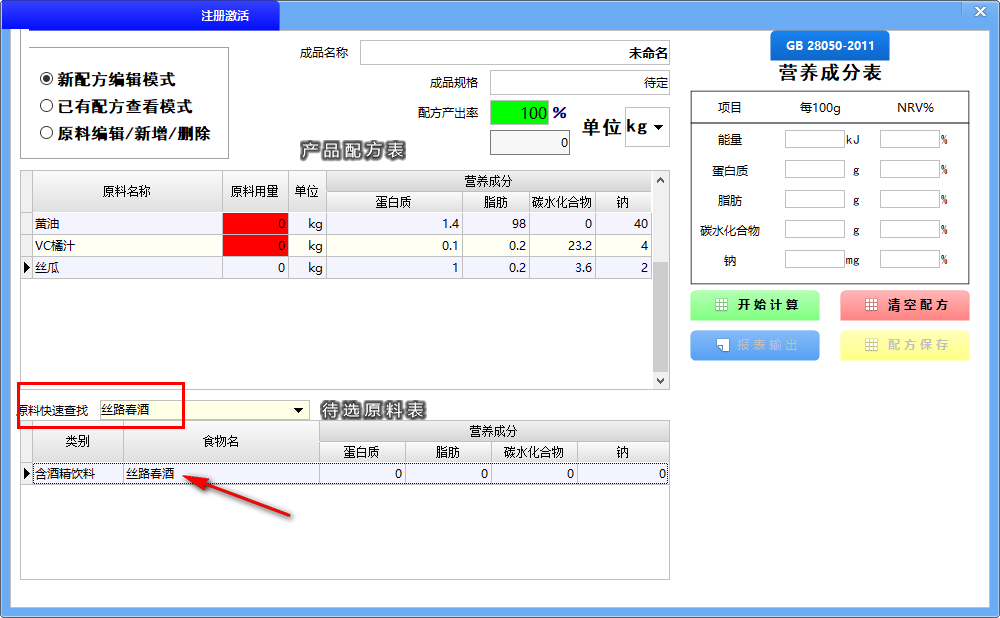1000x618 pixels.
Task: Click the 清空配方 clear recipe button
Action: (x=904, y=305)
